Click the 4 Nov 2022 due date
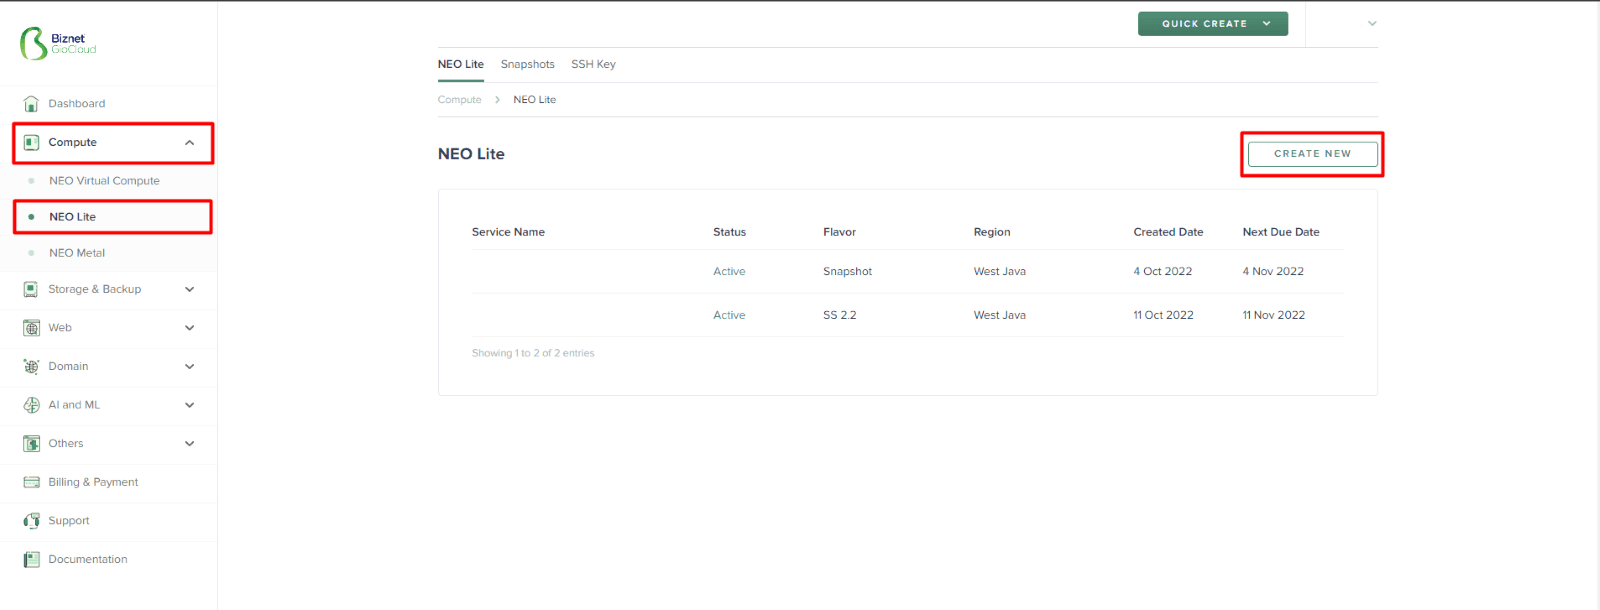The width and height of the screenshot is (1600, 610). point(1273,271)
